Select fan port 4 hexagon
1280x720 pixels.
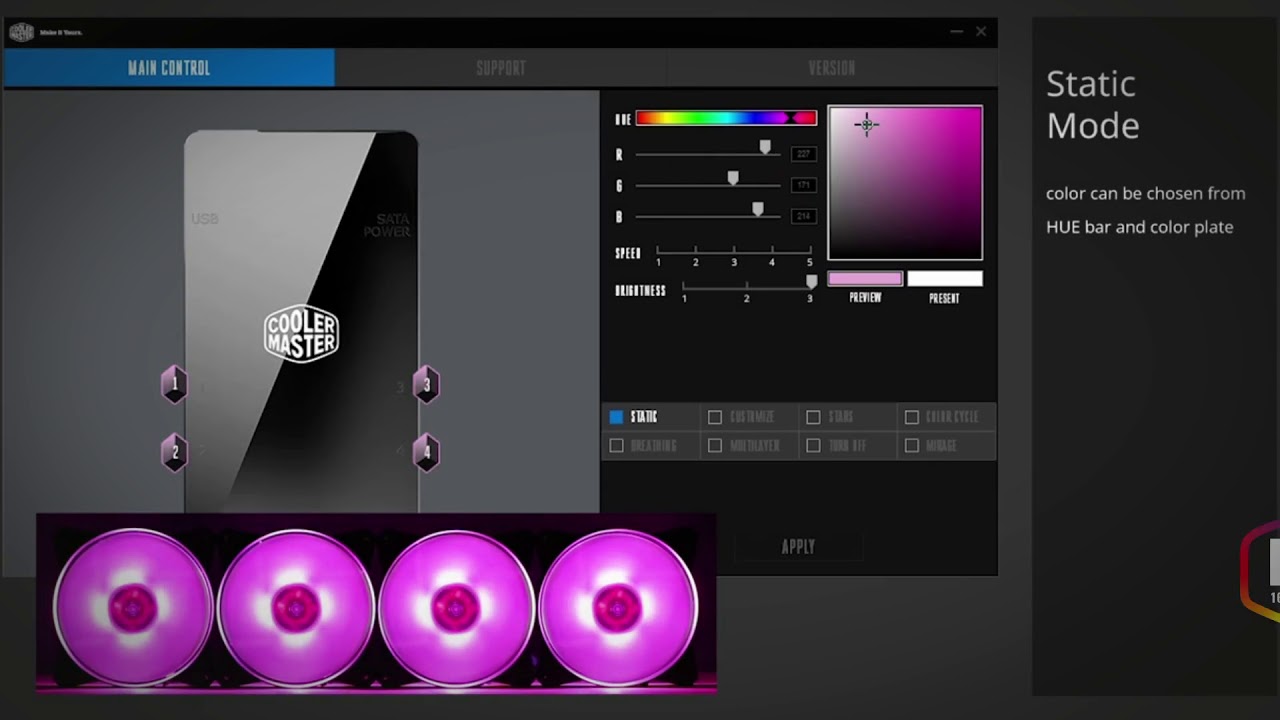[427, 452]
